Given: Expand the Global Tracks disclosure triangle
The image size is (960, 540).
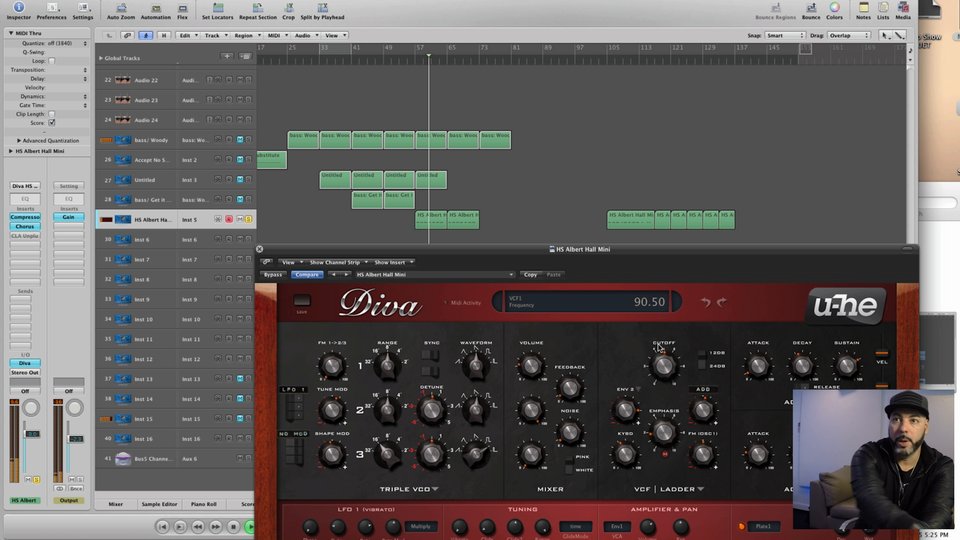Looking at the screenshot, I should [x=101, y=58].
